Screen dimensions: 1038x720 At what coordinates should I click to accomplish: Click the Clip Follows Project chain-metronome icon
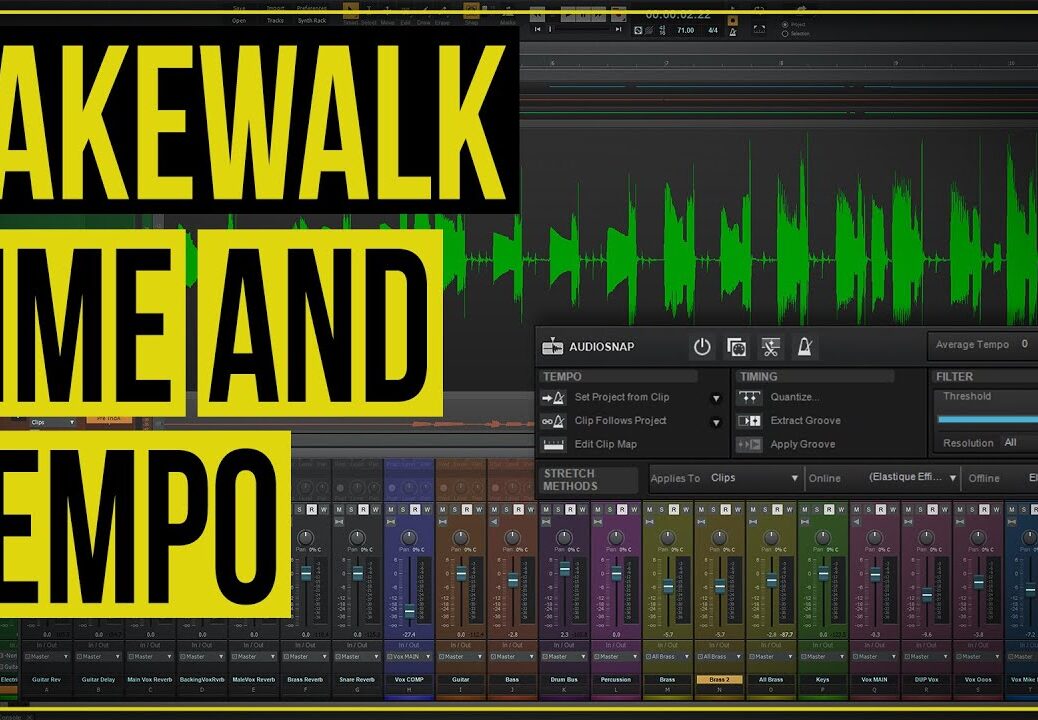(553, 421)
